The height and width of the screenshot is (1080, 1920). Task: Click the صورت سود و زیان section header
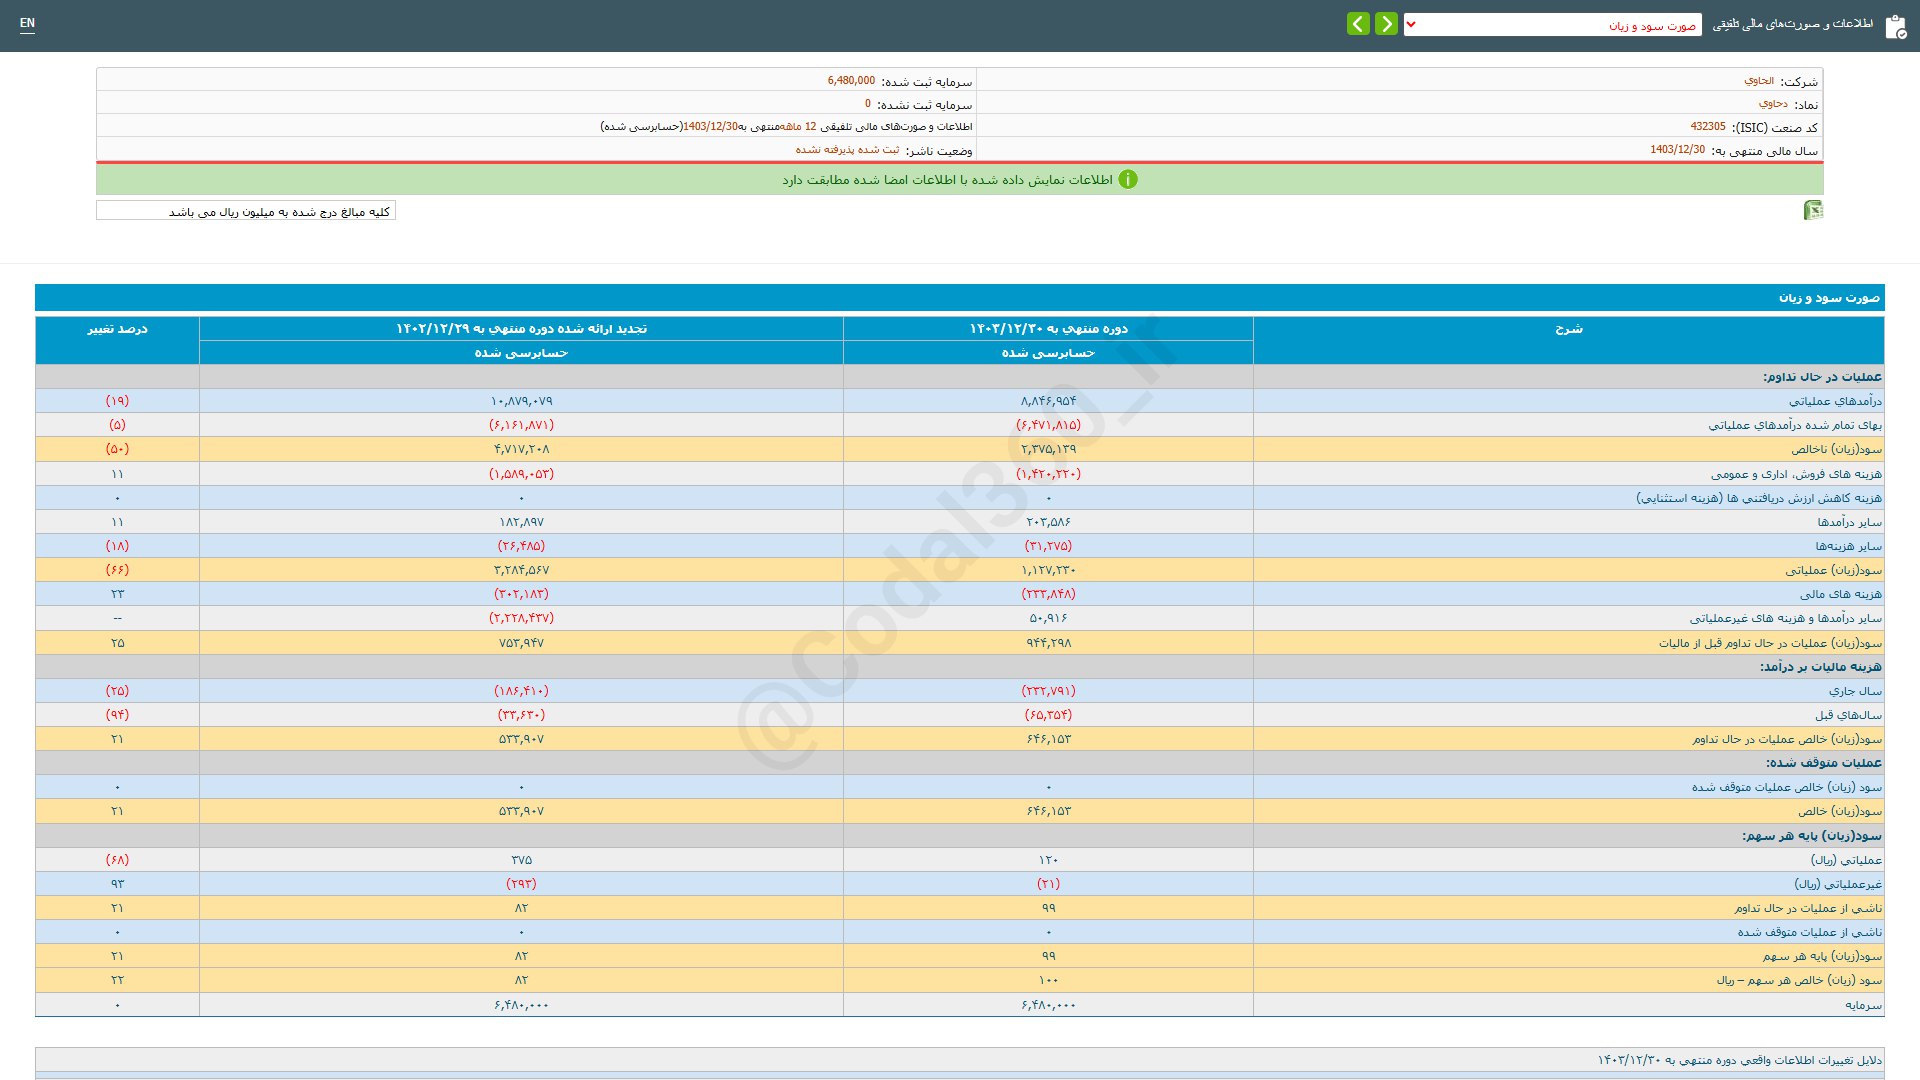tap(1829, 298)
